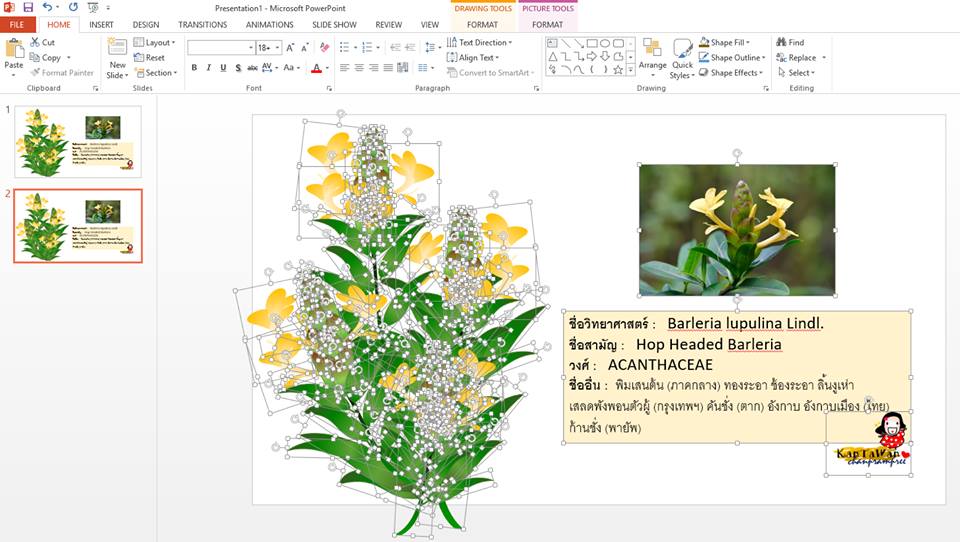Open Quick Styles gallery

coord(682,59)
